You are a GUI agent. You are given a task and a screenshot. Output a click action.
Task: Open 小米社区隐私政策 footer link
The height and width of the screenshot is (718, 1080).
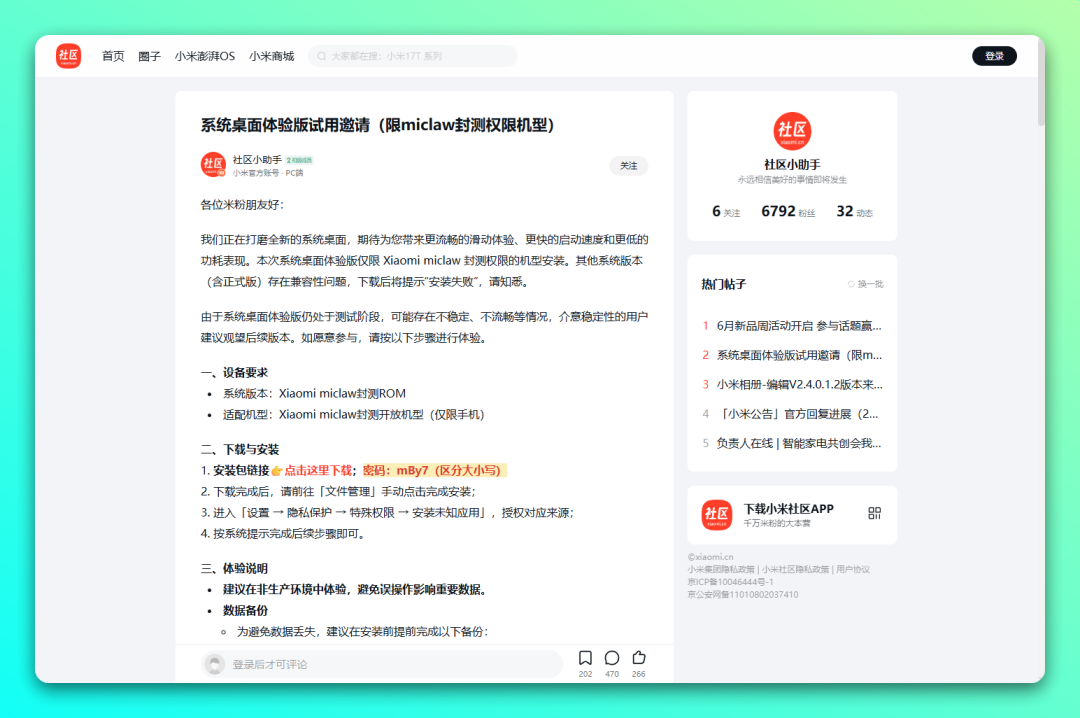pyautogui.click(x=795, y=569)
